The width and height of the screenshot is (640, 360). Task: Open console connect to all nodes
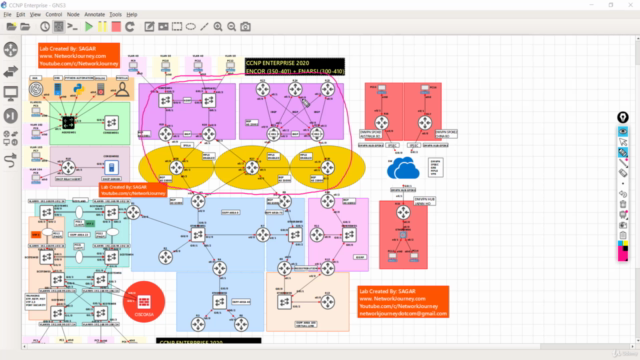pyautogui.click(x=73, y=27)
